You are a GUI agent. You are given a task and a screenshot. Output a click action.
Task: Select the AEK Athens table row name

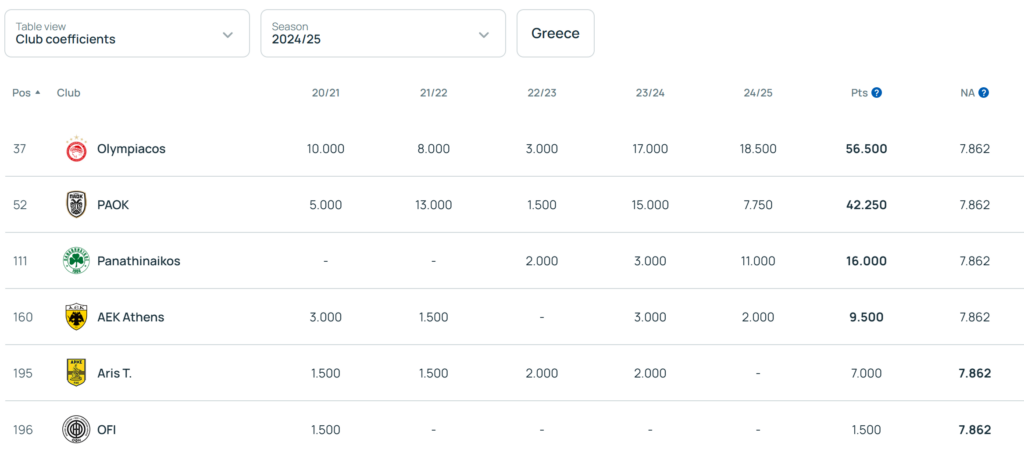point(130,317)
